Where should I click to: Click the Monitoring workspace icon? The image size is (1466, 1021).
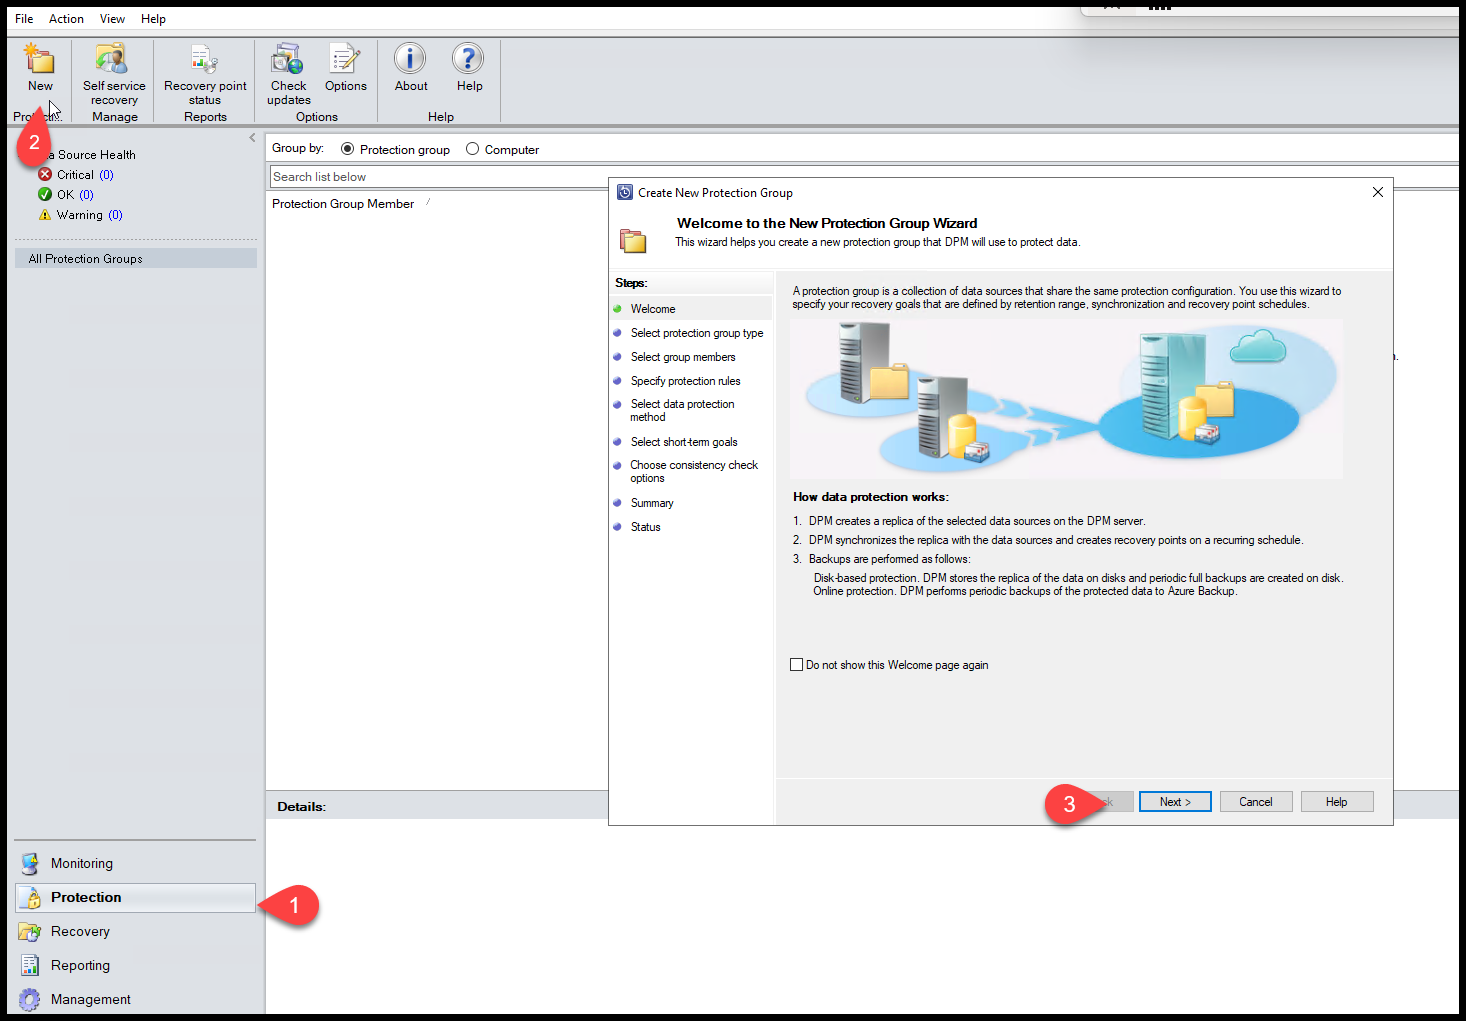coord(30,863)
